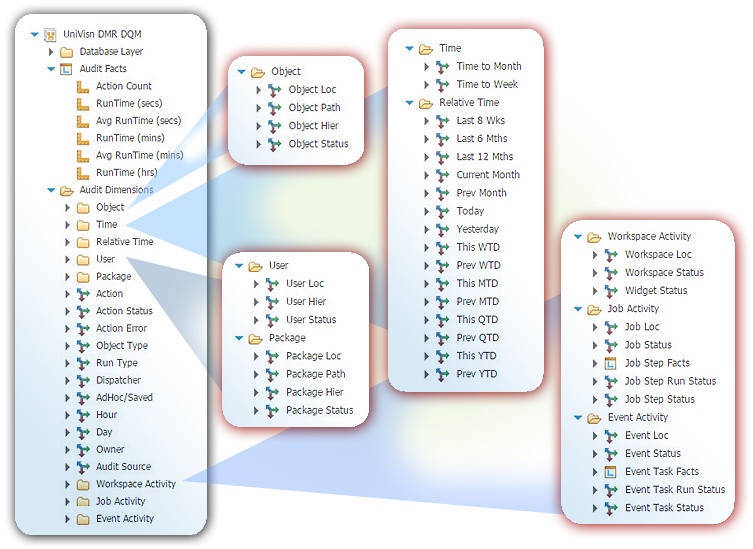Viewport: 753px width, 549px height.
Task: Select the Action Error dimension
Action: pyautogui.click(x=121, y=328)
